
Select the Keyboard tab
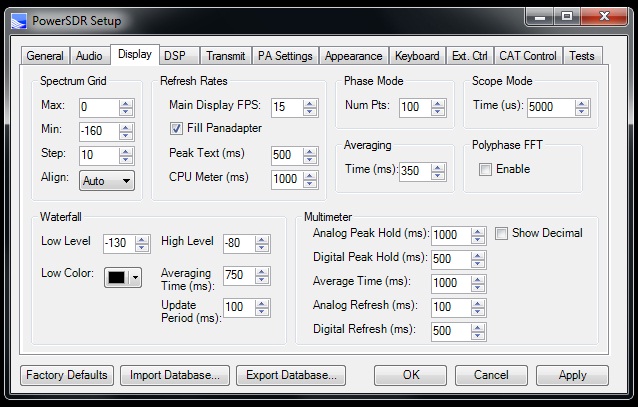pos(417,56)
